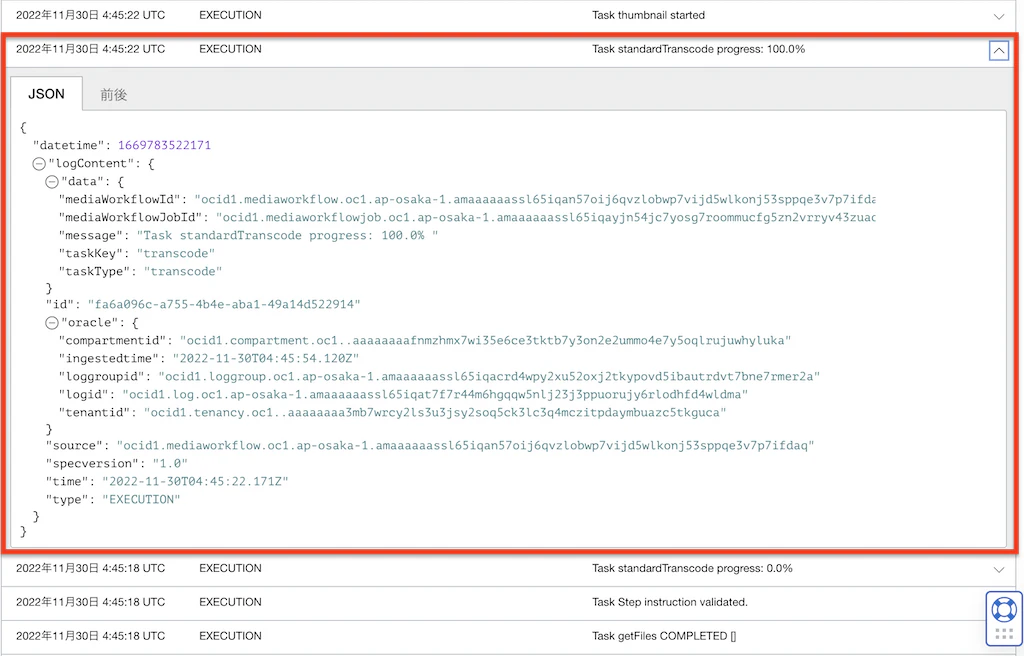Click EXECUTION in the standardTranscode 0.0% row
This screenshot has width=1024, height=656.
pyautogui.click(x=231, y=568)
